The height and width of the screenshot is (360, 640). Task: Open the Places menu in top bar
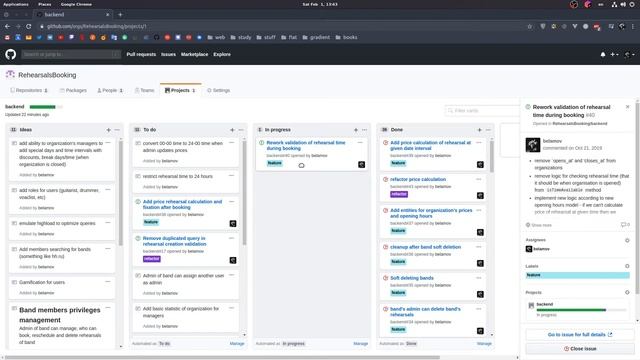tap(45, 4)
